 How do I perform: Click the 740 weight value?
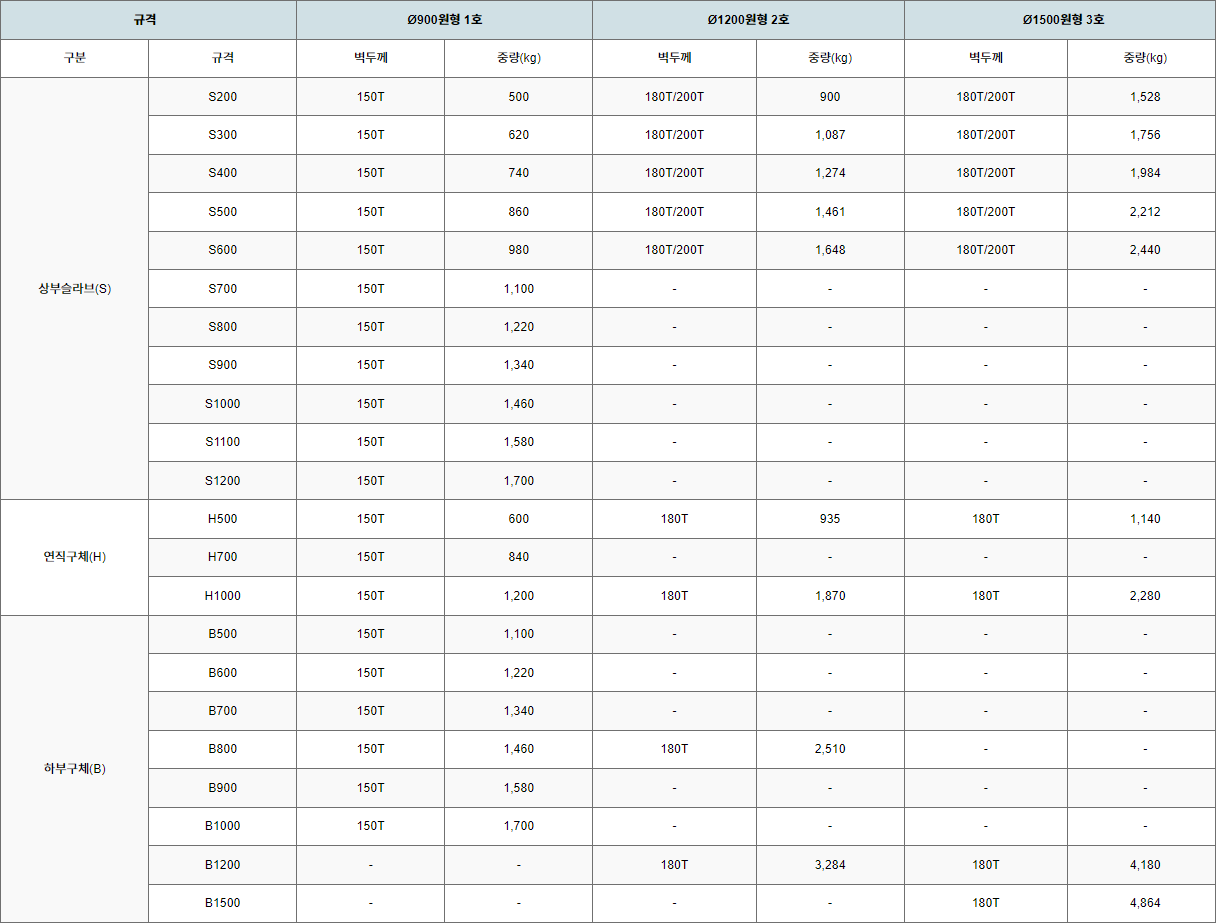(x=518, y=173)
